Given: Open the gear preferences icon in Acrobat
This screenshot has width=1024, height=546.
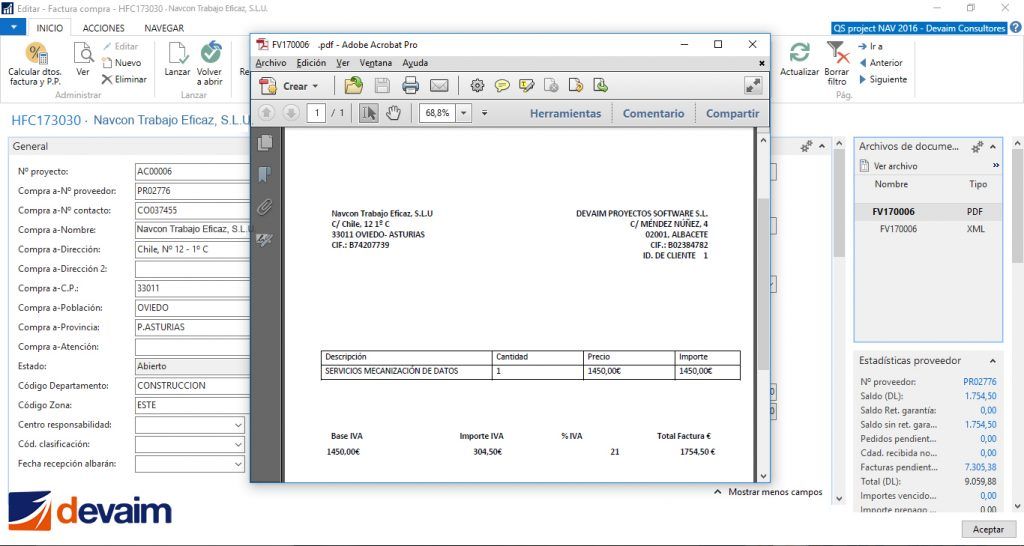Looking at the screenshot, I should pyautogui.click(x=477, y=86).
